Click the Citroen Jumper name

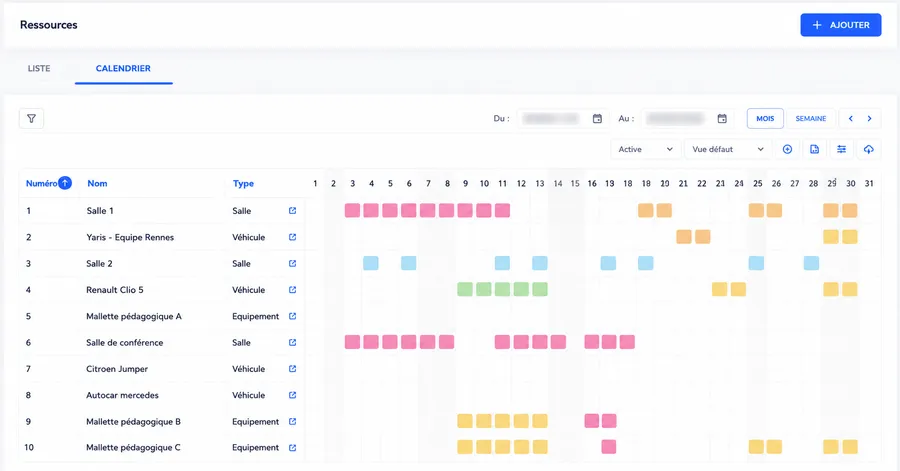tap(117, 369)
